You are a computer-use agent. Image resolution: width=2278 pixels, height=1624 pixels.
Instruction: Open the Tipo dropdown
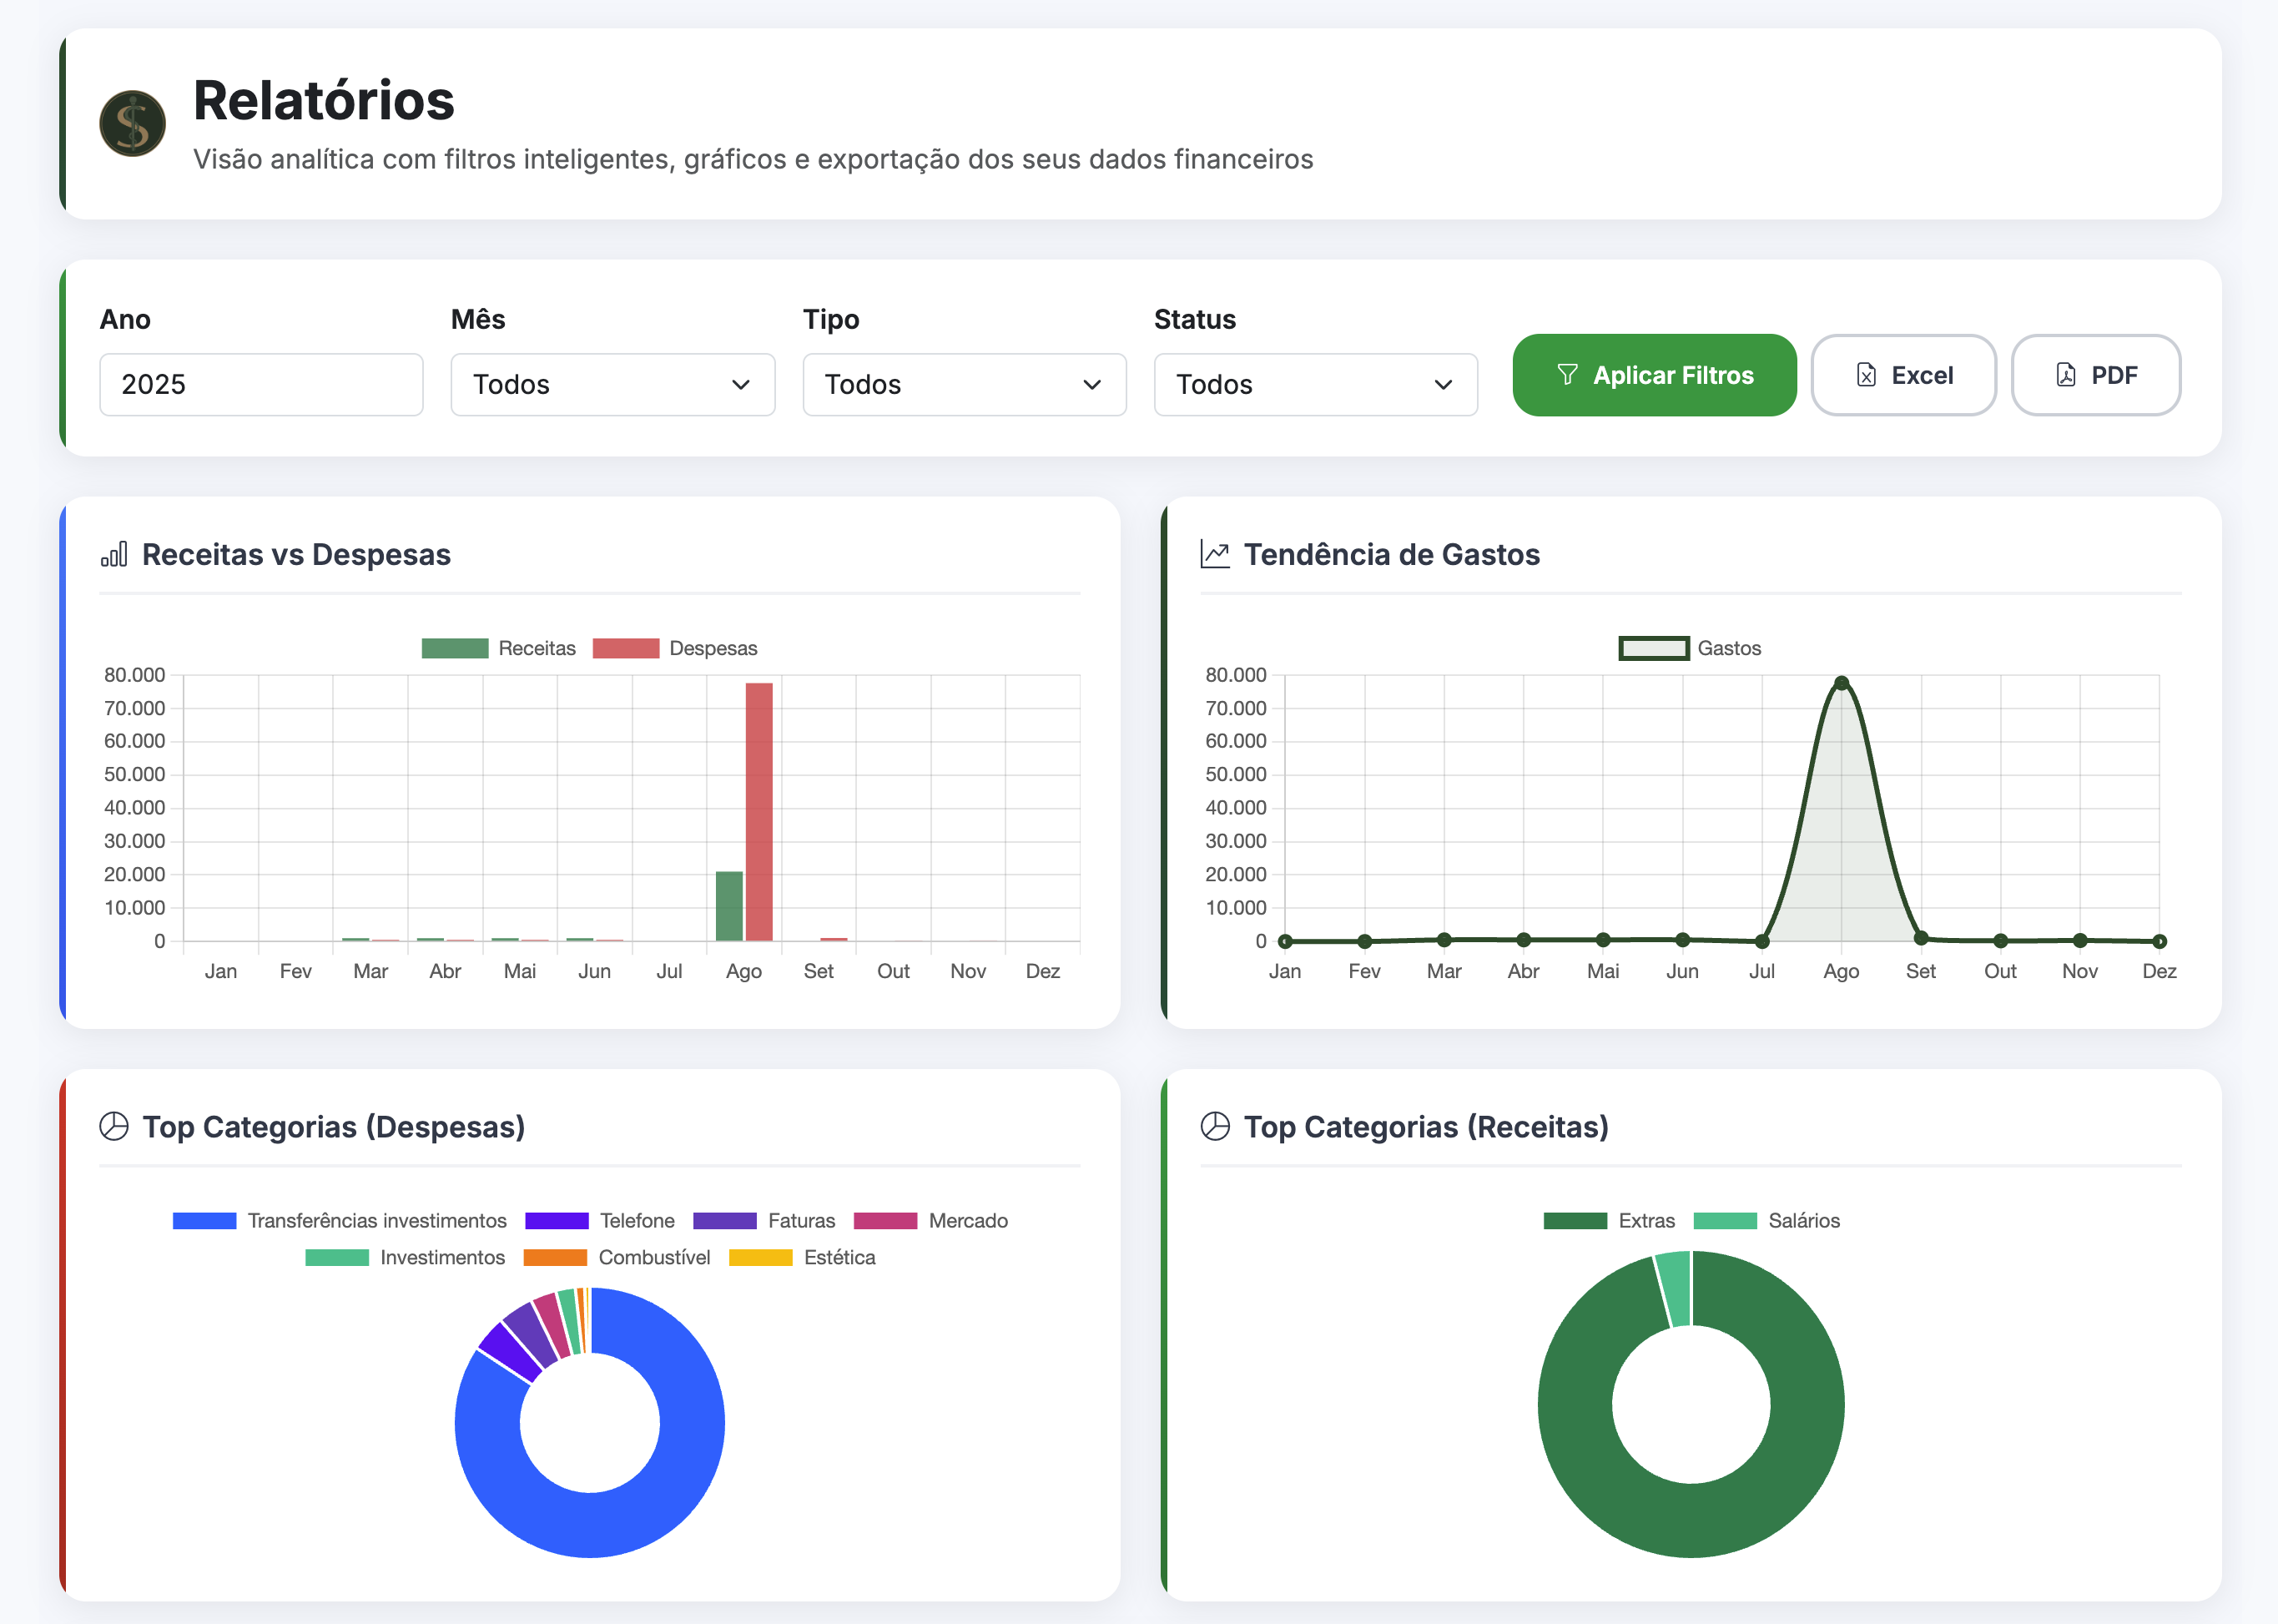coord(964,385)
